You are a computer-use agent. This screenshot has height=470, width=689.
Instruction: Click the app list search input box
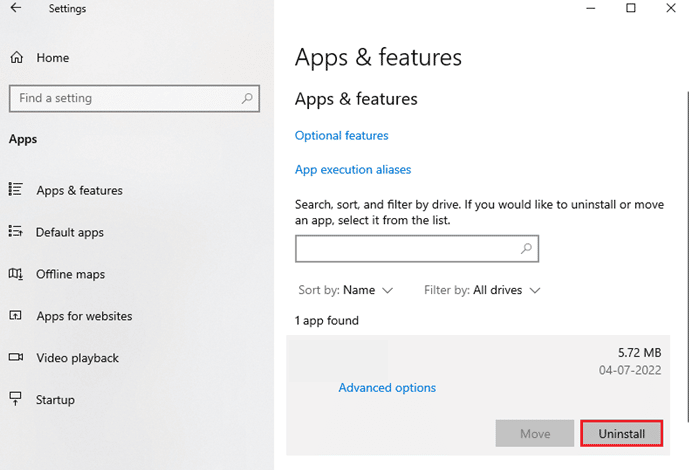click(x=405, y=248)
